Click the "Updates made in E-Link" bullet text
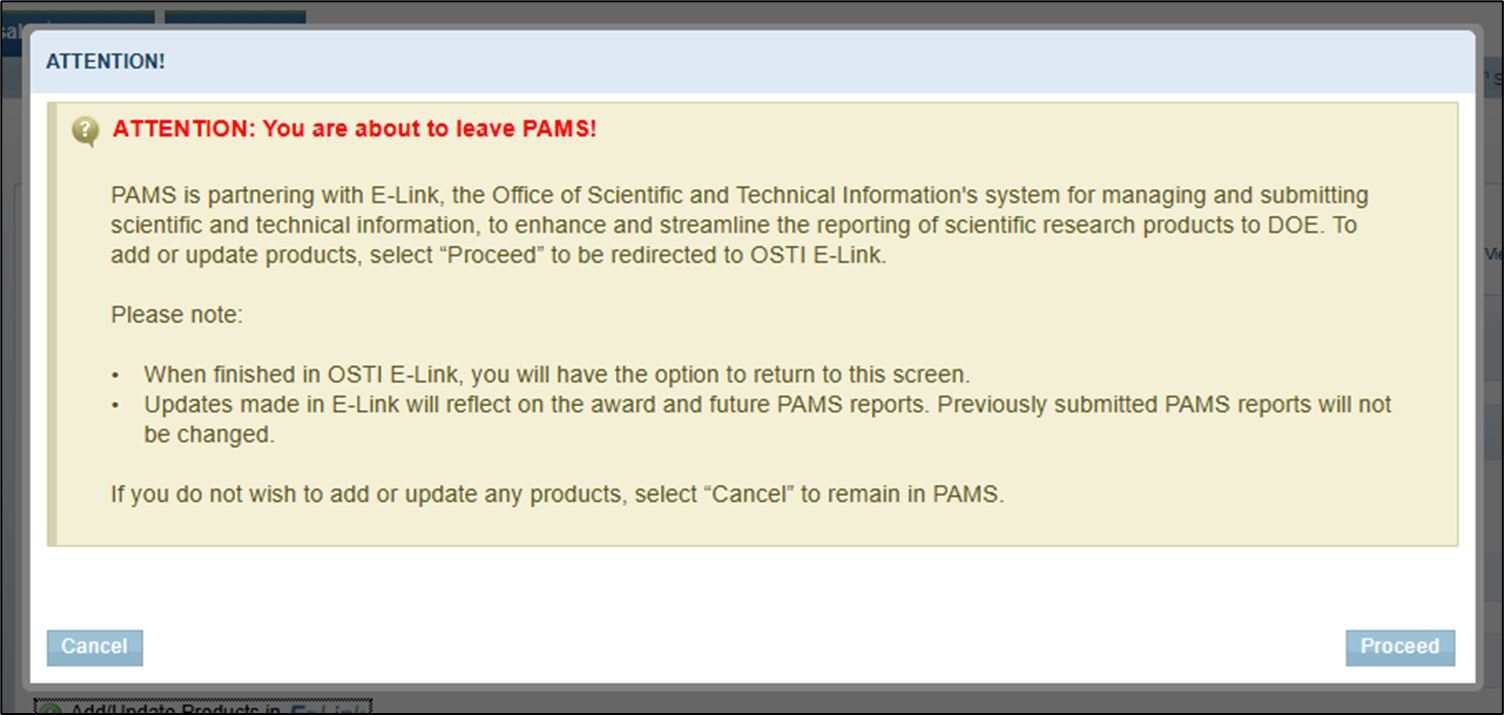The height and width of the screenshot is (715, 1504). click(767, 405)
